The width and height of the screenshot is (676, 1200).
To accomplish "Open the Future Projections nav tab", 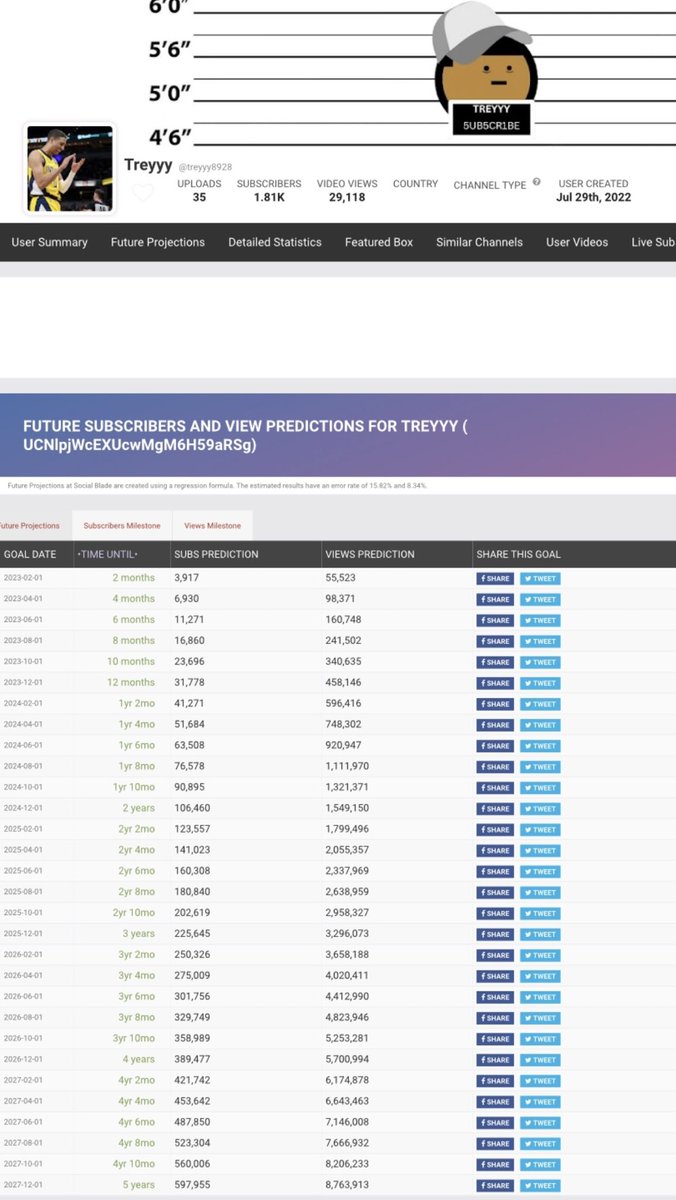I will coord(158,242).
